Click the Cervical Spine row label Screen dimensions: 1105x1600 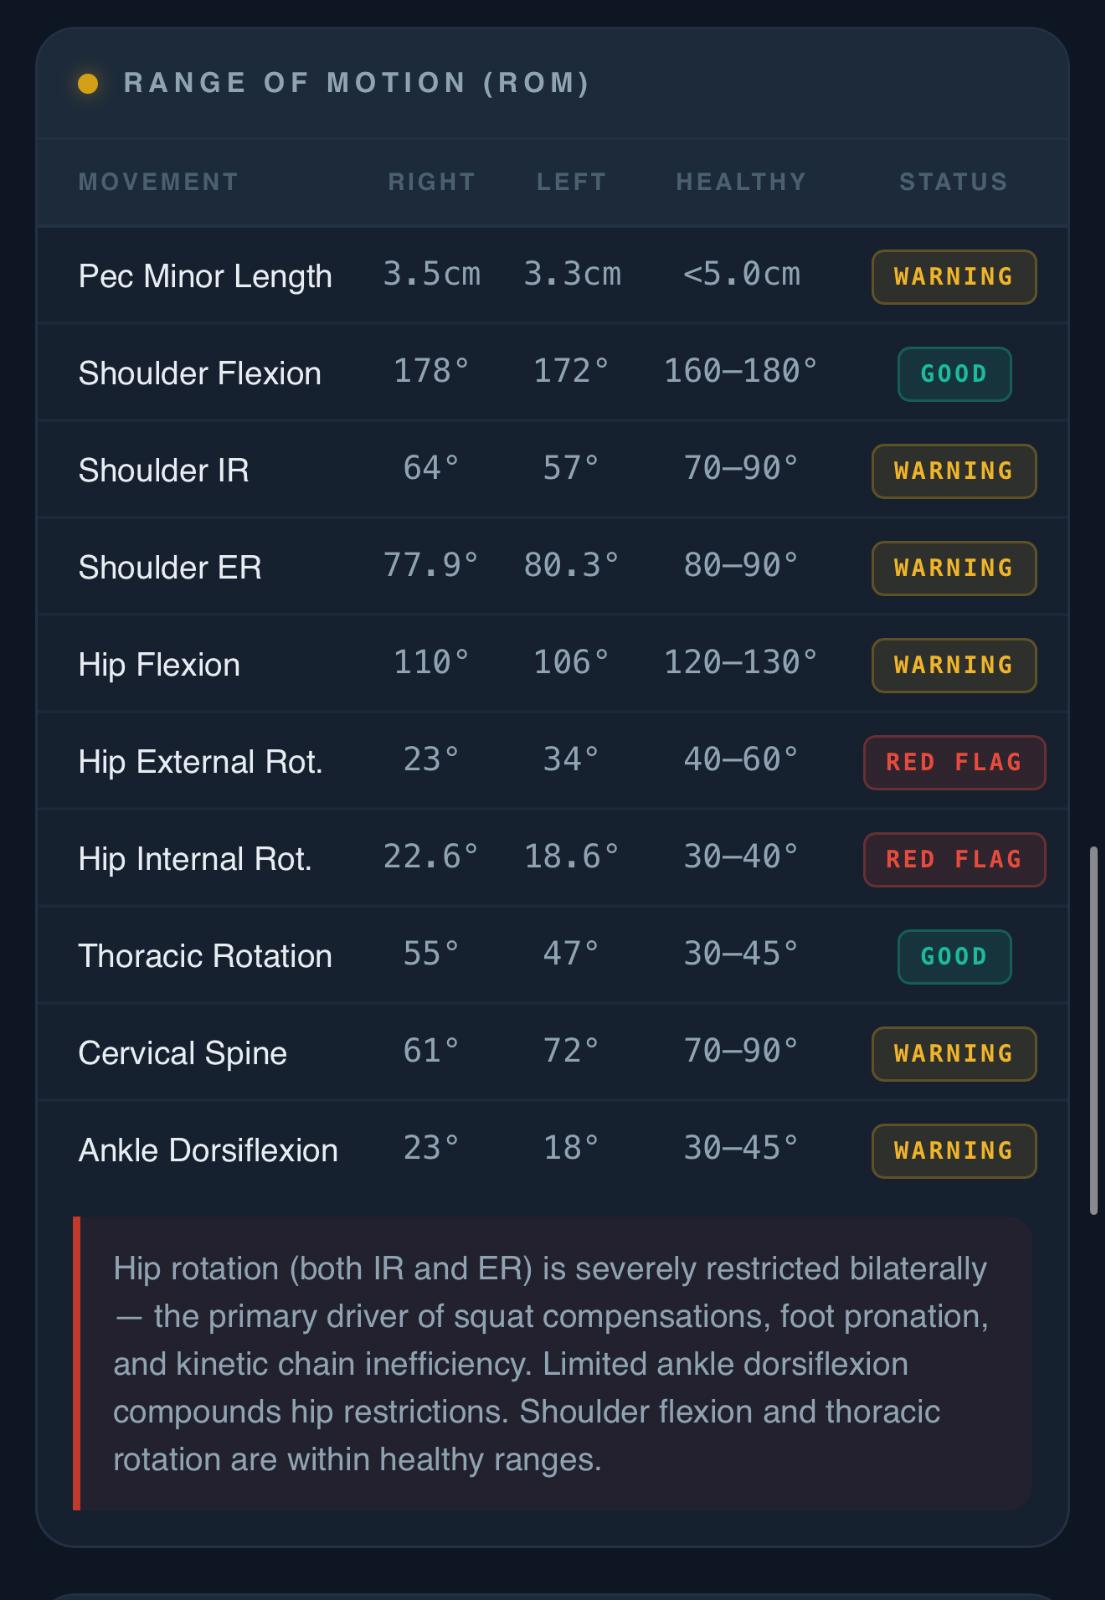[182, 1053]
